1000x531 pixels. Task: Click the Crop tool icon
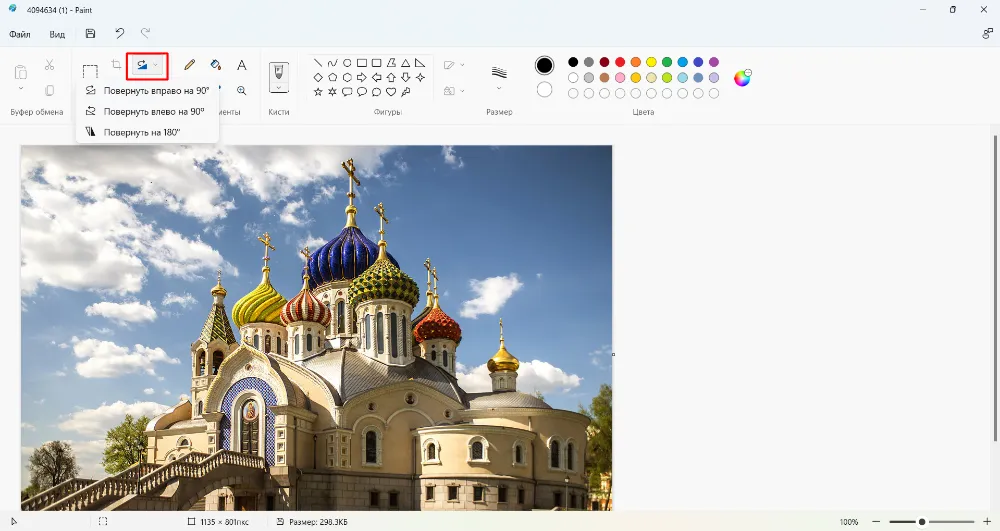click(x=117, y=65)
